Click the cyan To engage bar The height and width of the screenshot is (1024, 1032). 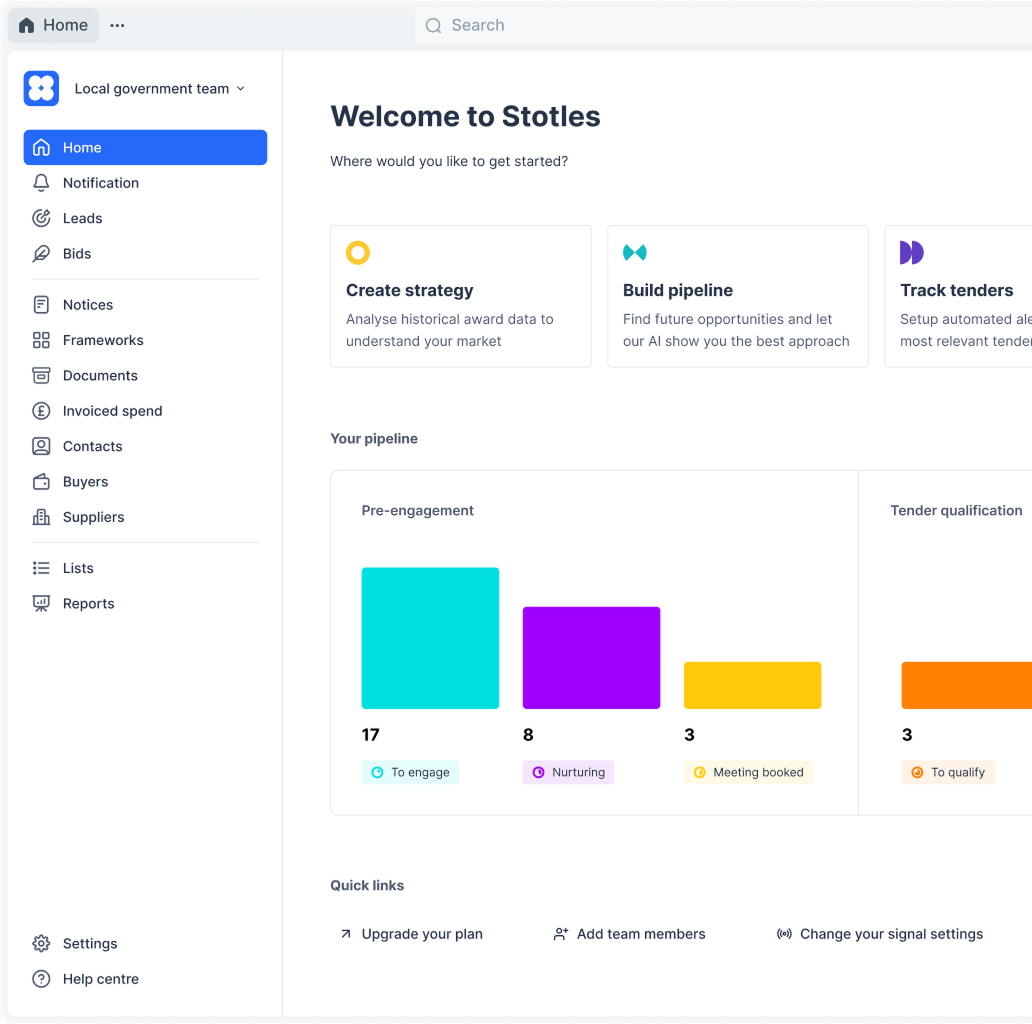click(430, 638)
